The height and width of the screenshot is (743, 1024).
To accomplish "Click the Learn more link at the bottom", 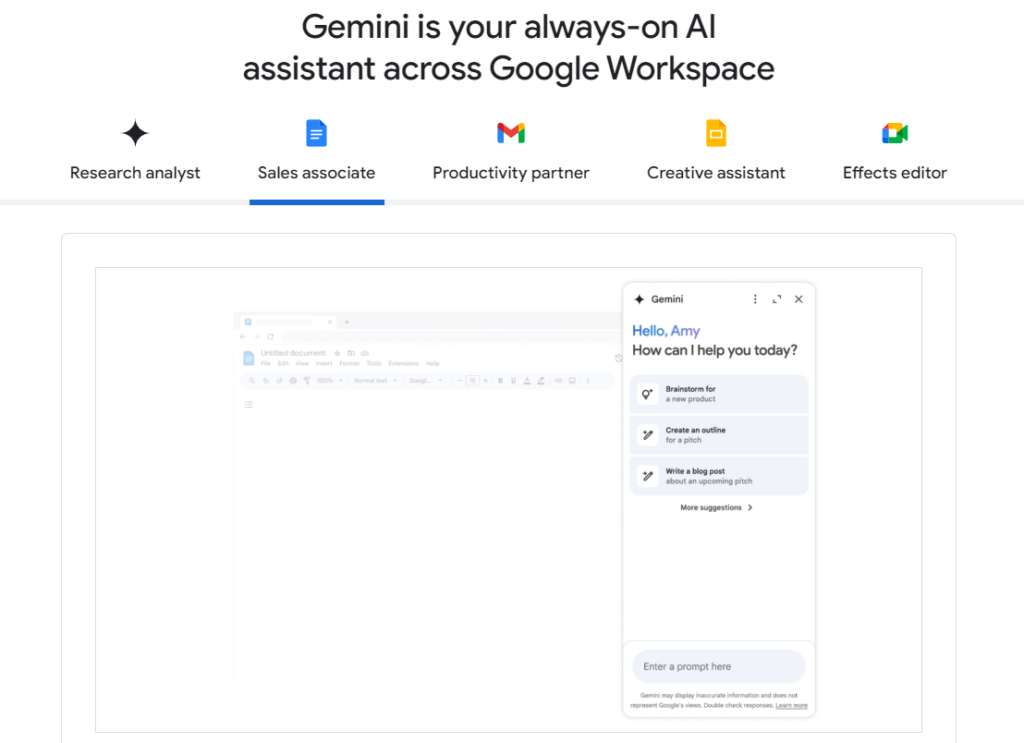I will [791, 705].
